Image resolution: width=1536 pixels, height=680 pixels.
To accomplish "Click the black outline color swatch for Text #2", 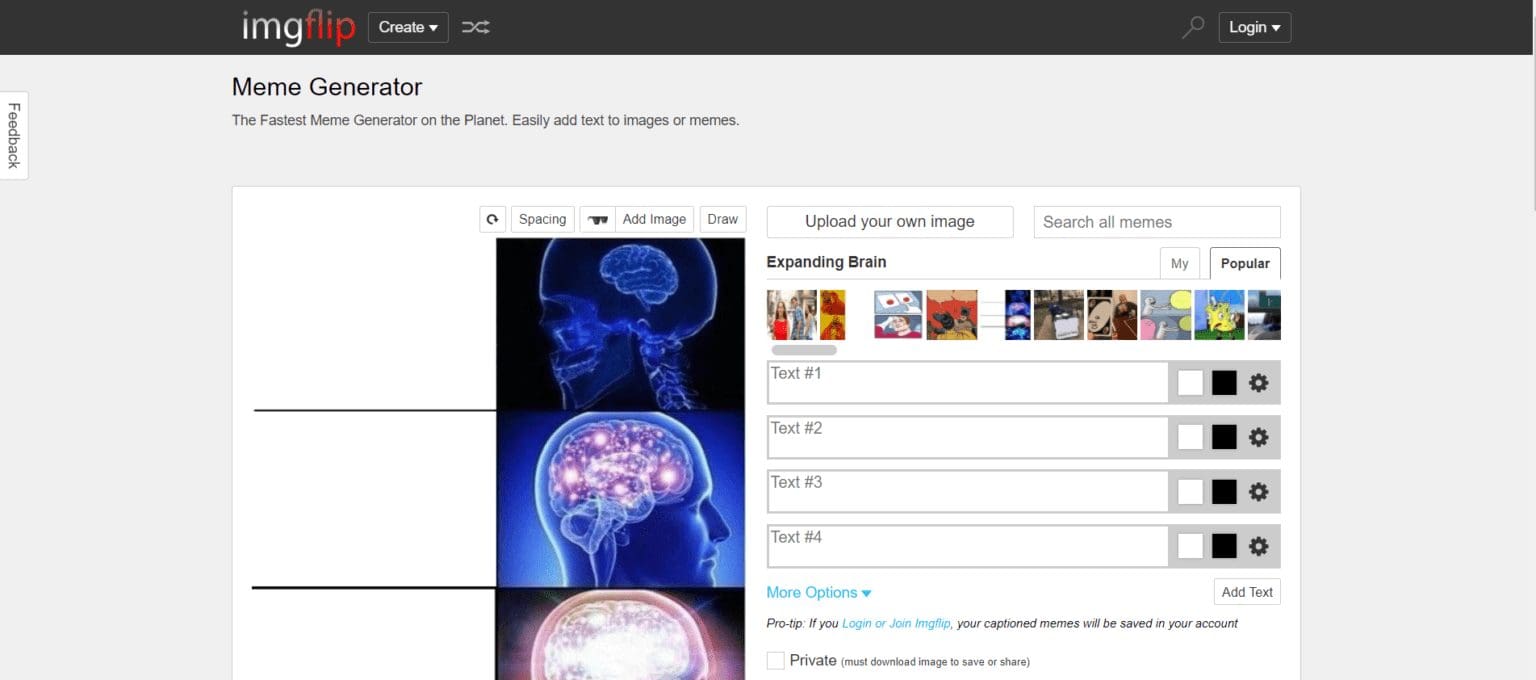I will tap(1224, 437).
